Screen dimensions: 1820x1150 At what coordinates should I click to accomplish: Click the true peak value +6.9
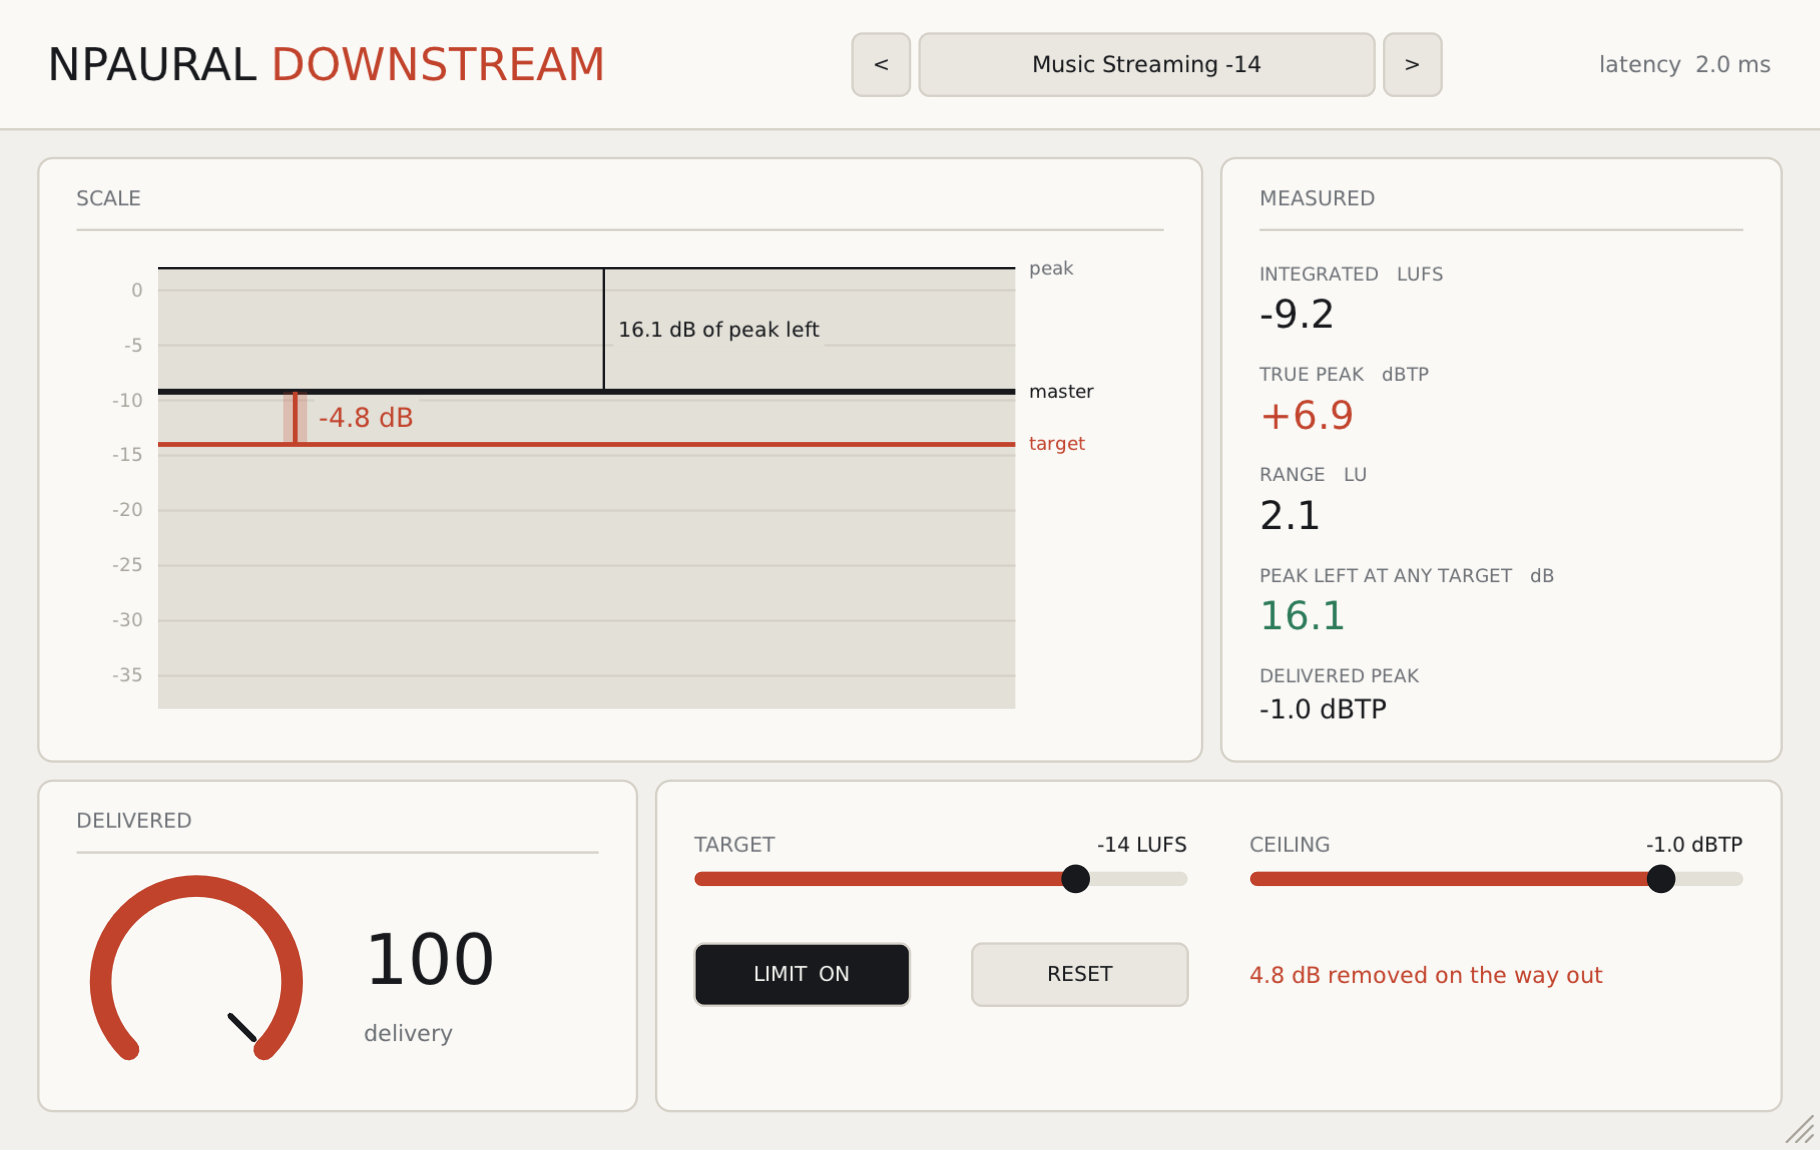point(1306,415)
